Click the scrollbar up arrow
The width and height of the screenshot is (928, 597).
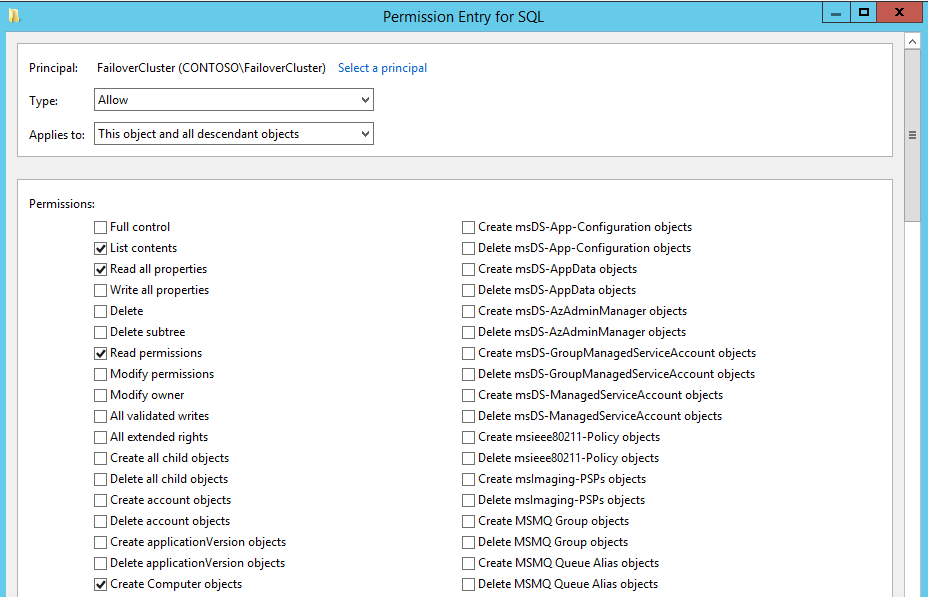912,41
